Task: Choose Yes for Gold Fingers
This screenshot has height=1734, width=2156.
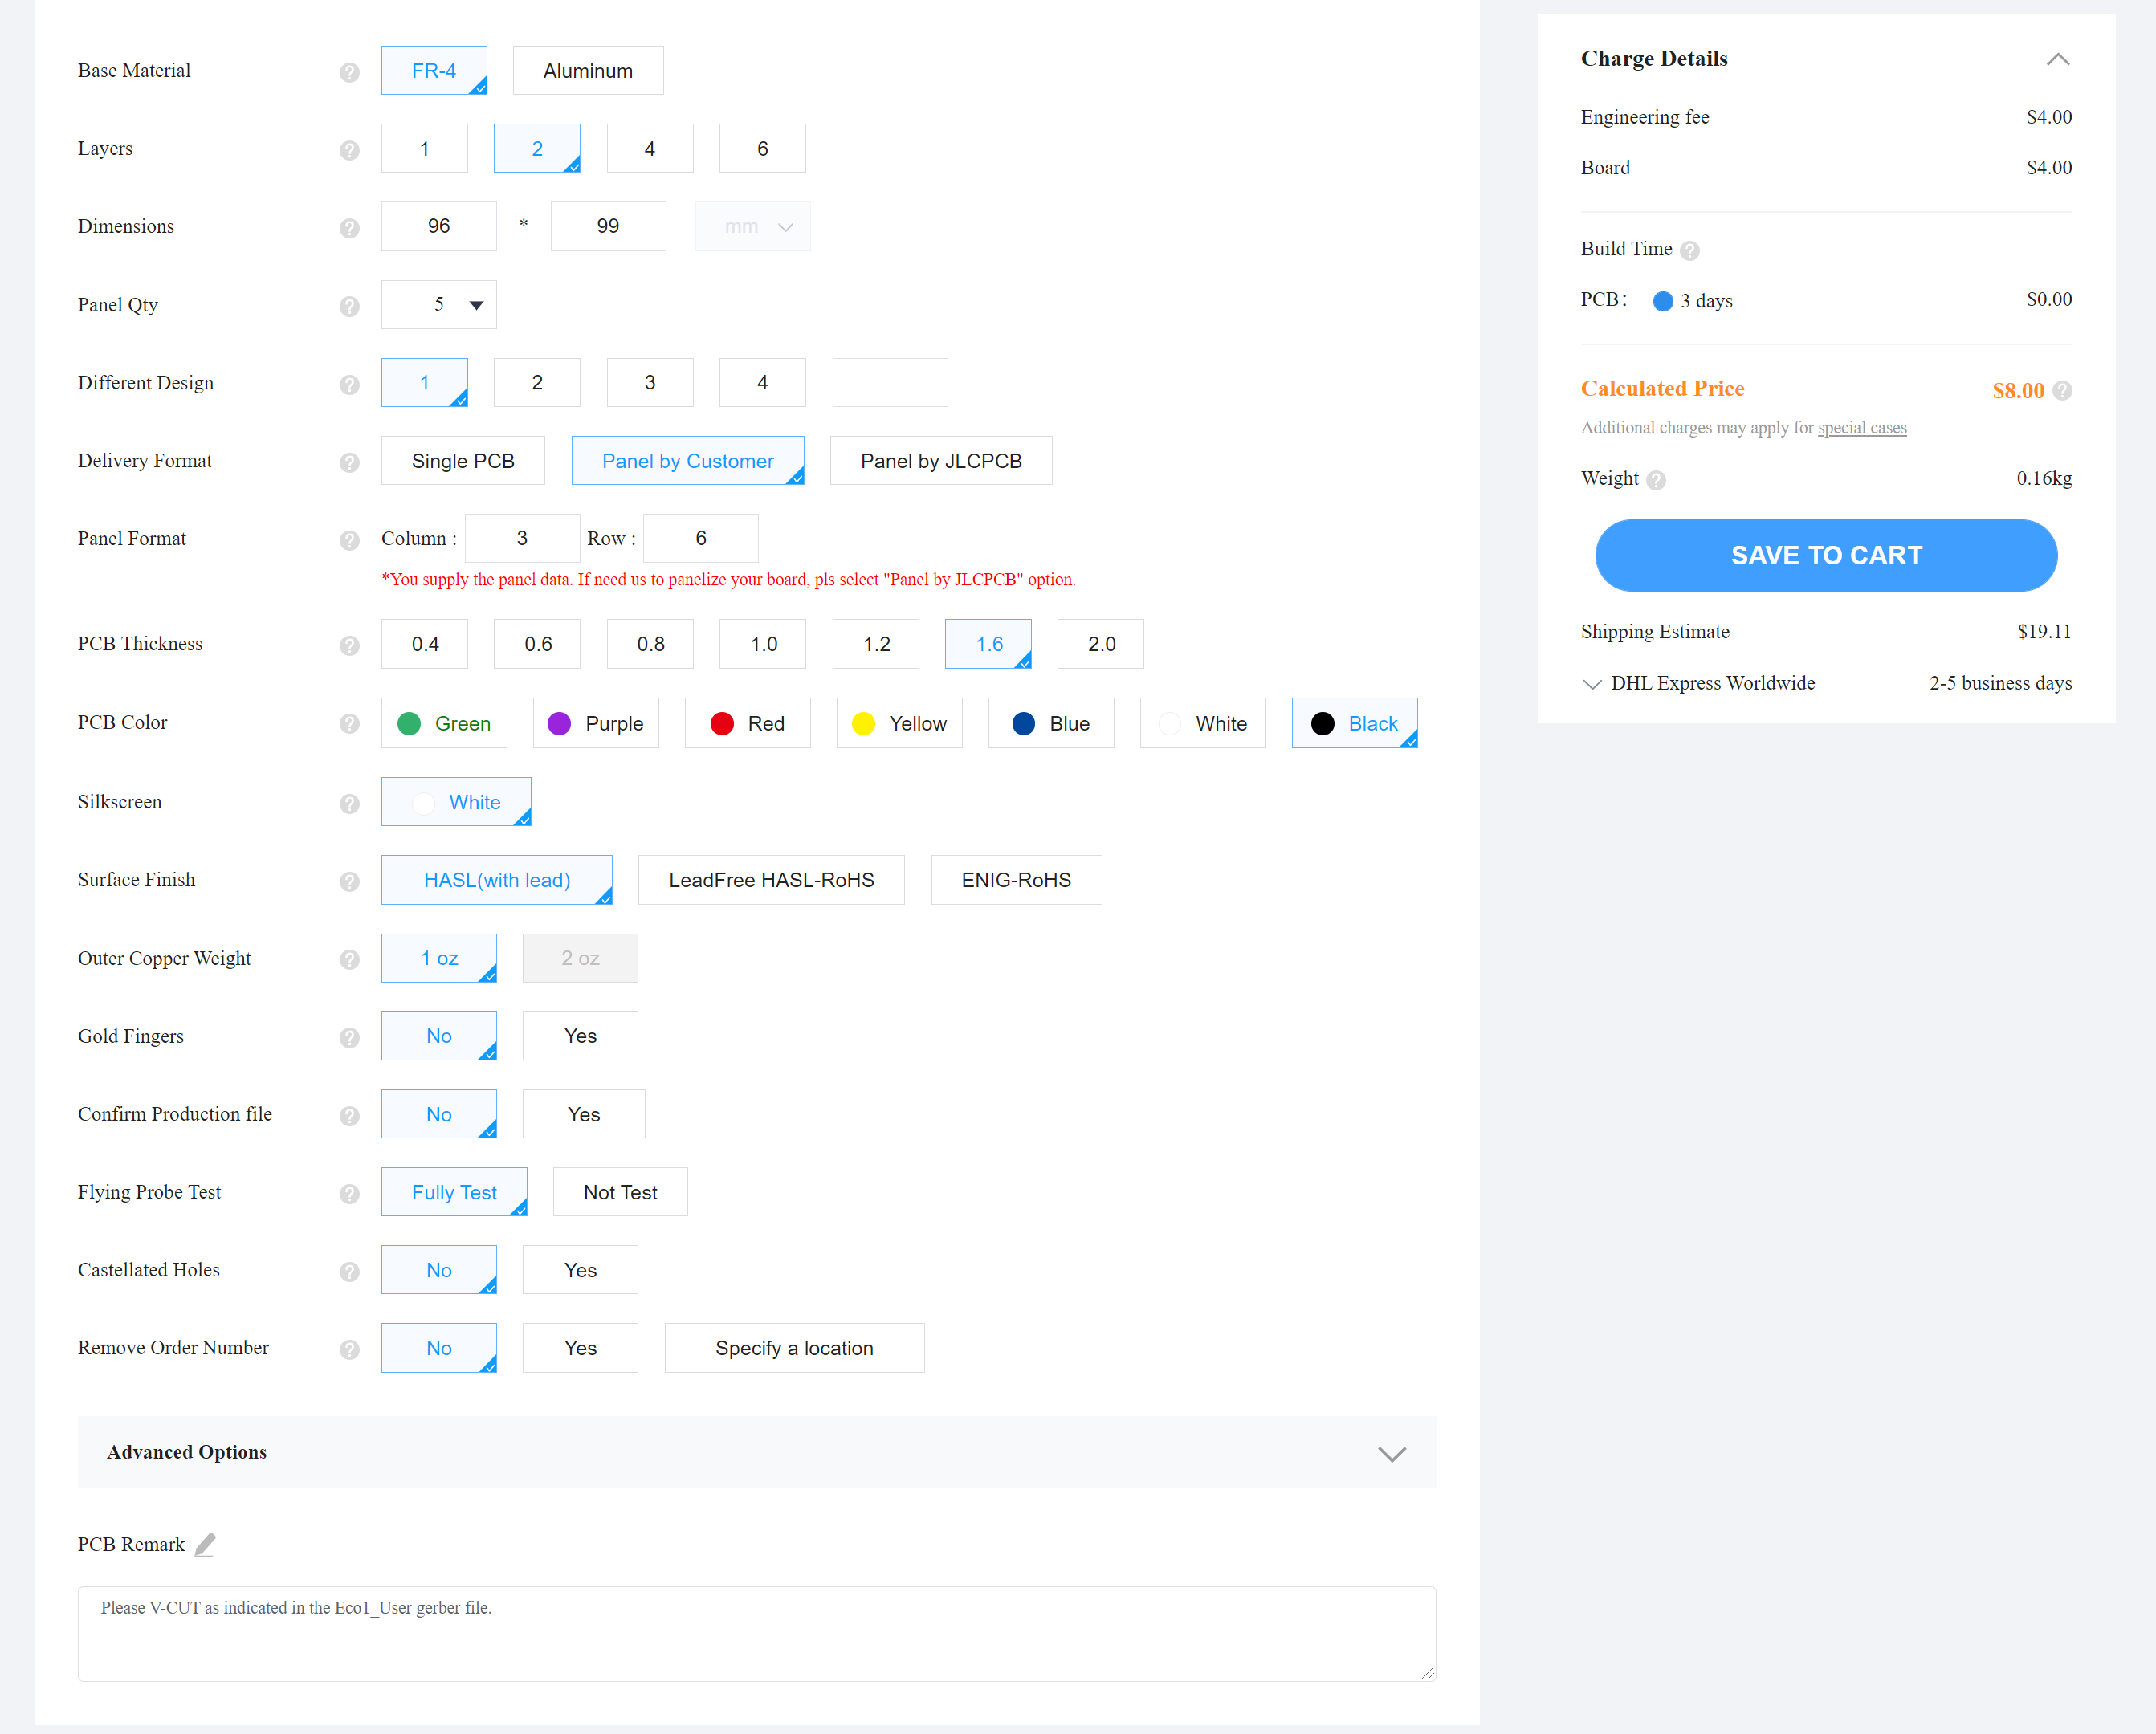Action: tap(580, 1036)
